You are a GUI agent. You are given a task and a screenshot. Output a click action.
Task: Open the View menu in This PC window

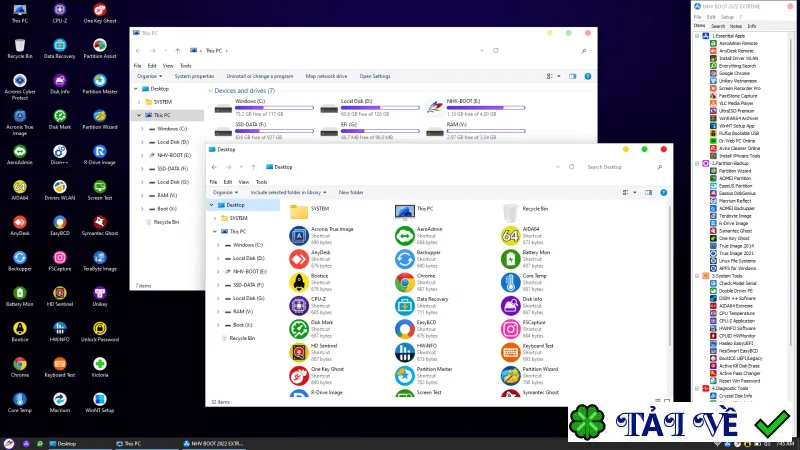pos(168,66)
